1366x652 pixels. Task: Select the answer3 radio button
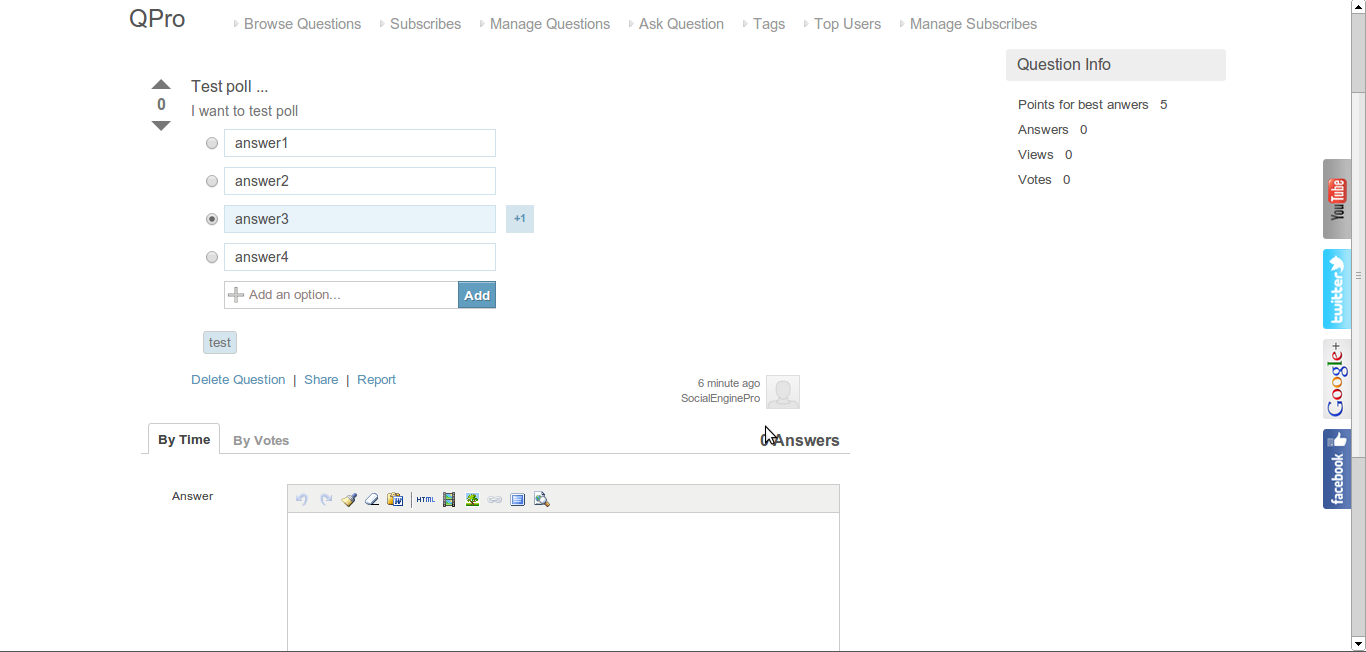(x=212, y=219)
